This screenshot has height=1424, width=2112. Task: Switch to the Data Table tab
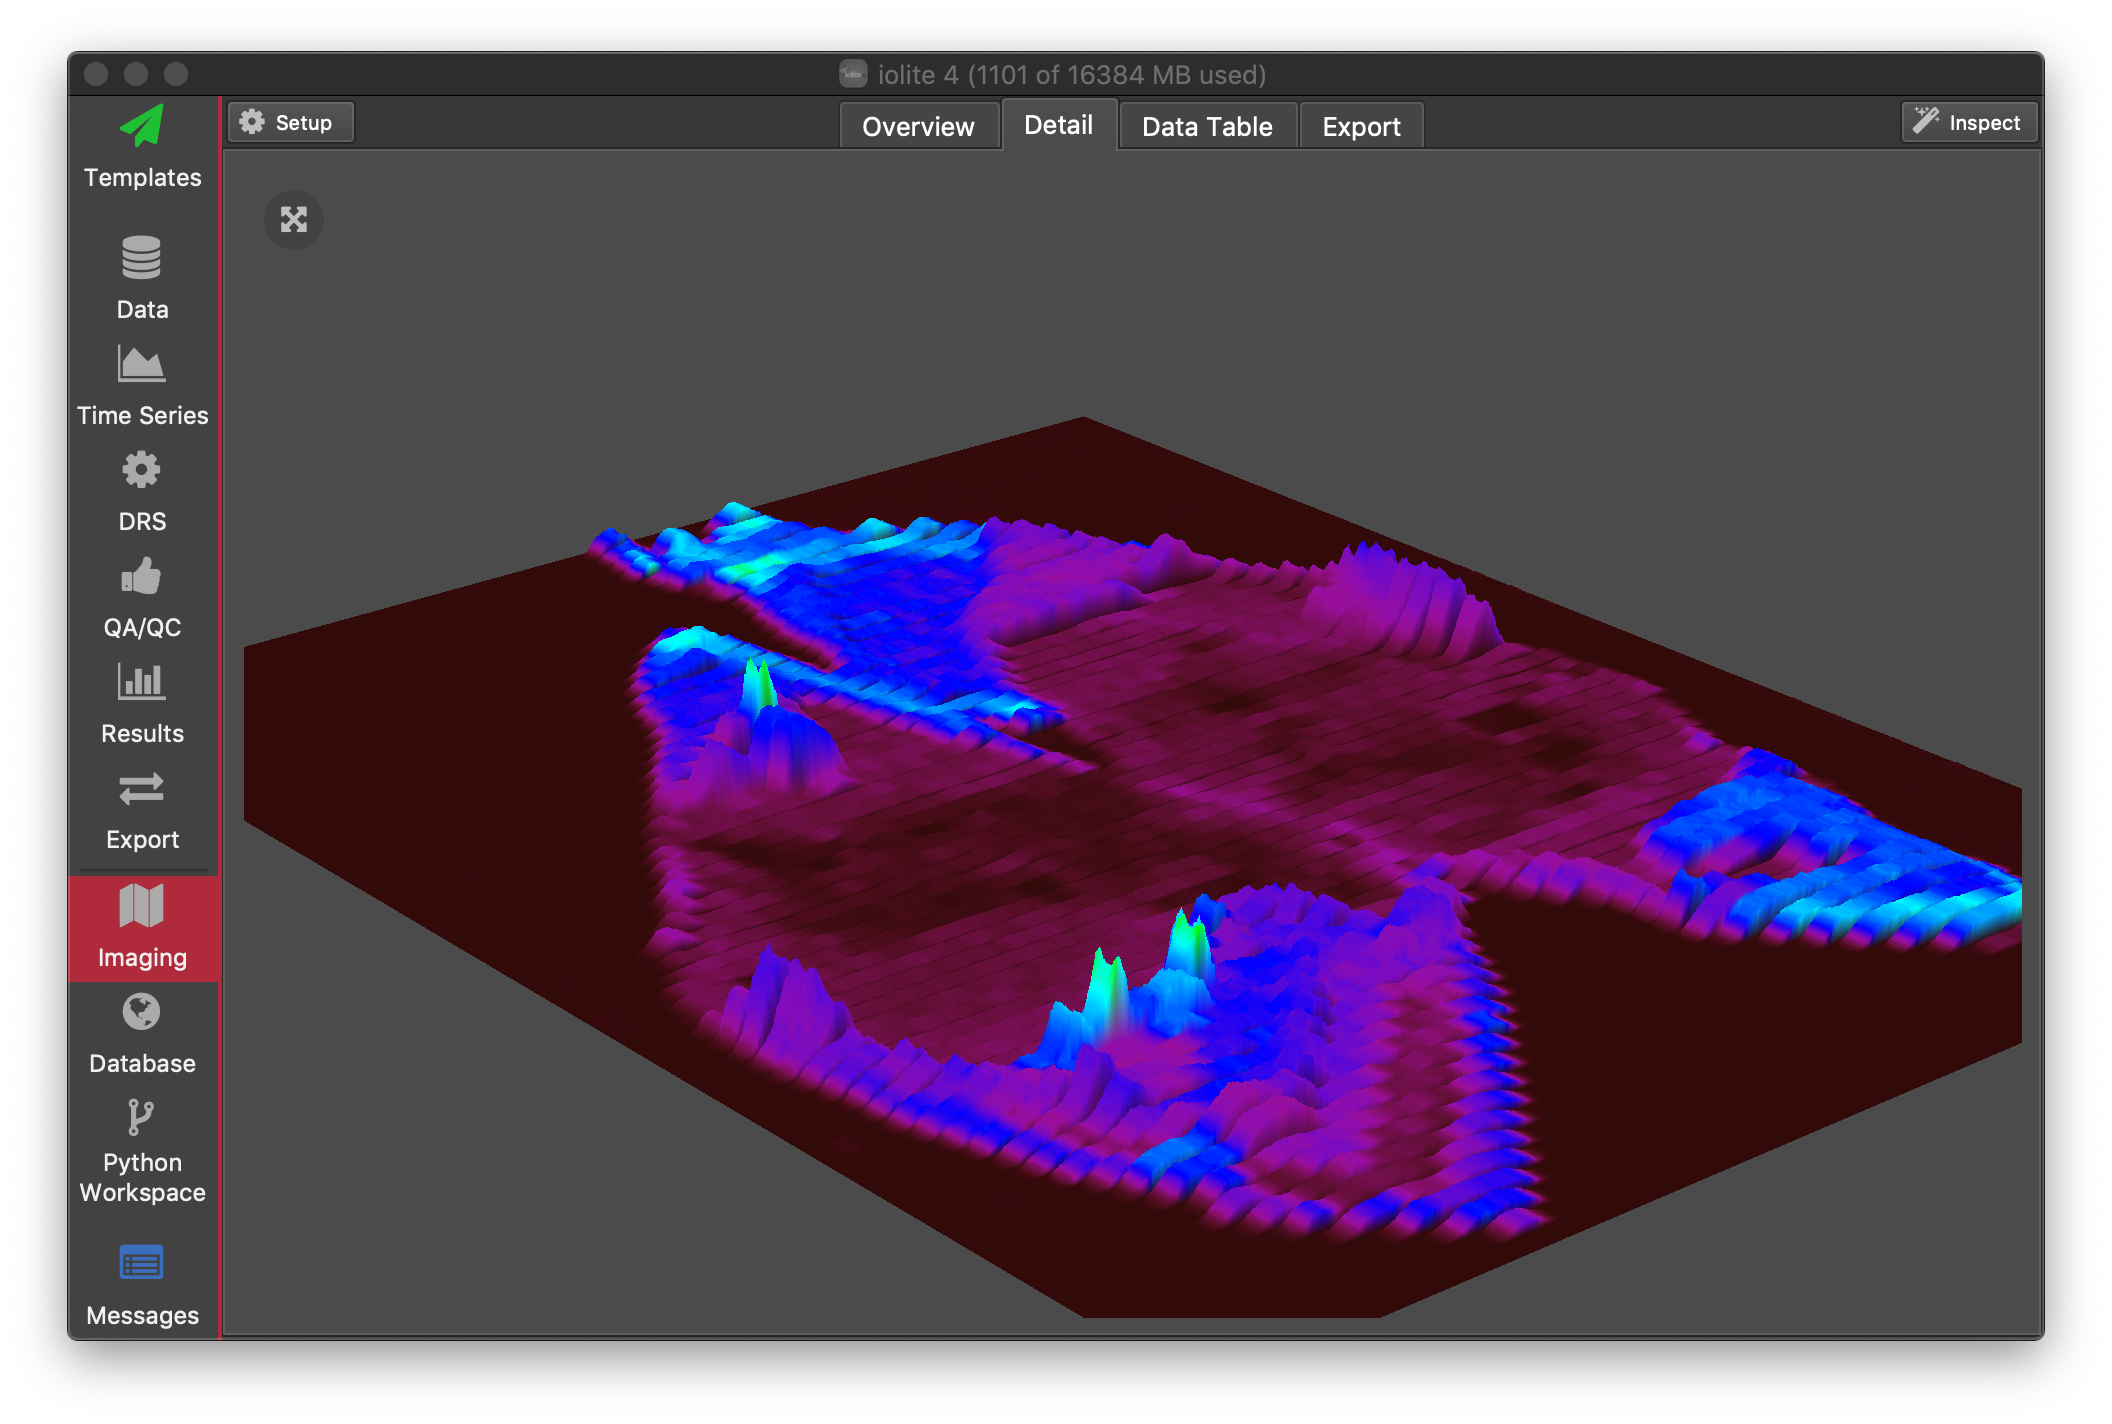(1207, 126)
